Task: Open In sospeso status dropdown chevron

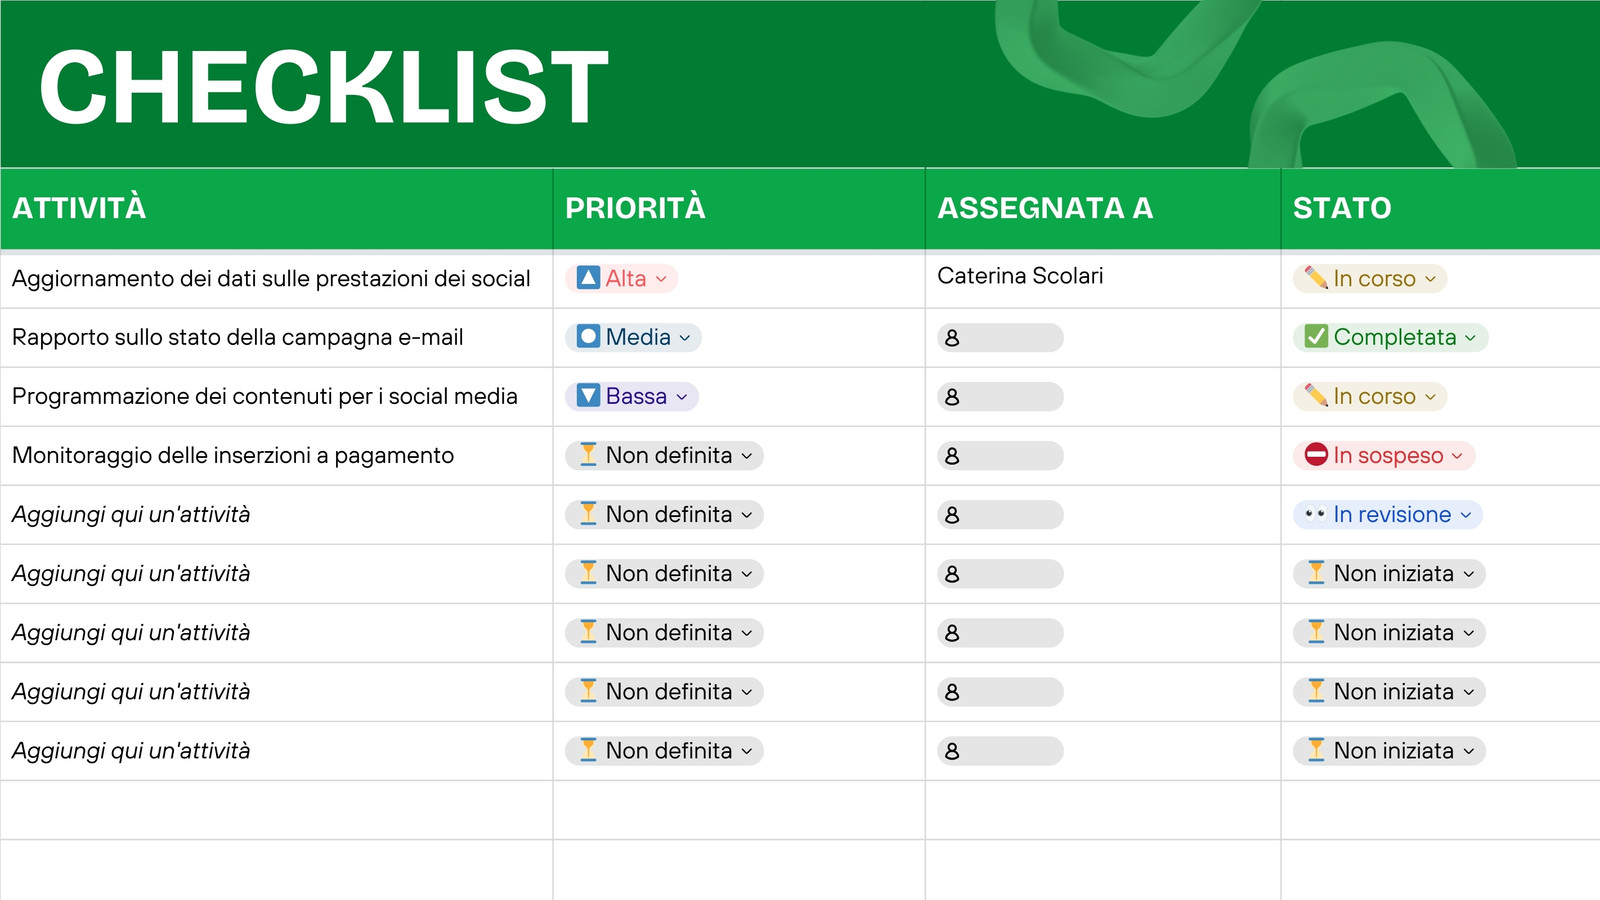Action: pyautogui.click(x=1457, y=456)
